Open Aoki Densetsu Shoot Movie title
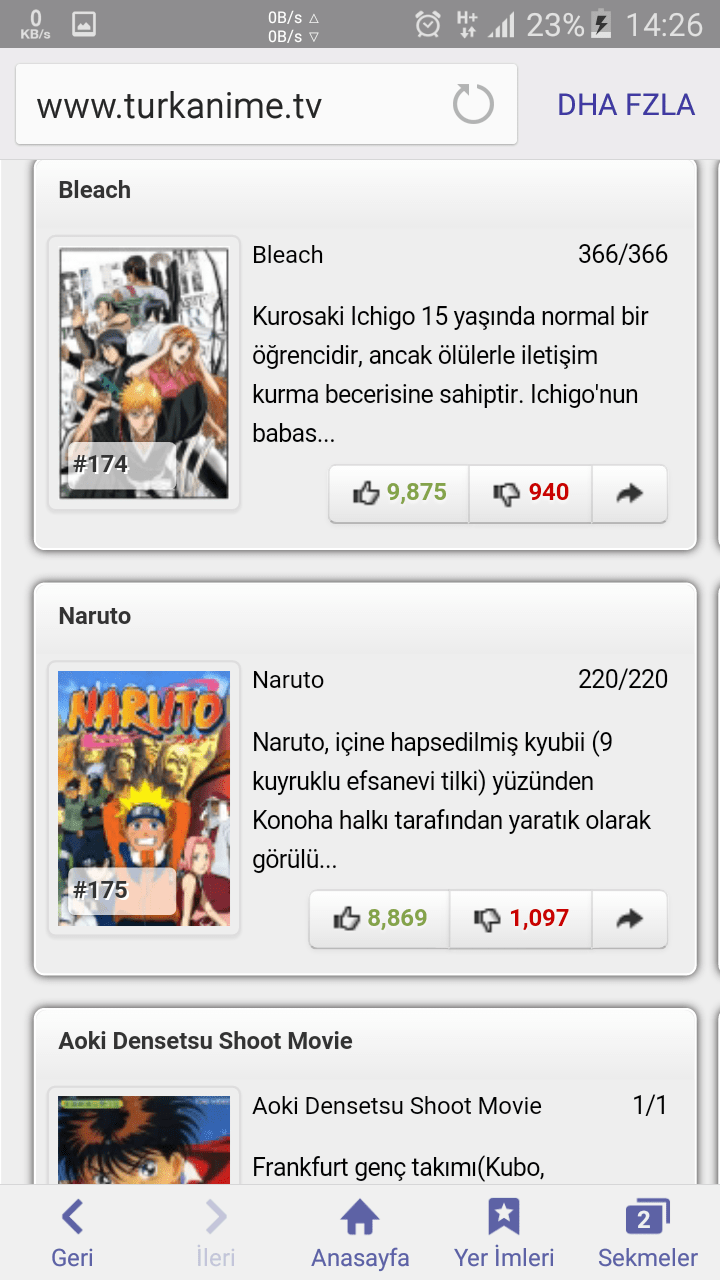This screenshot has width=720, height=1280. (206, 1041)
